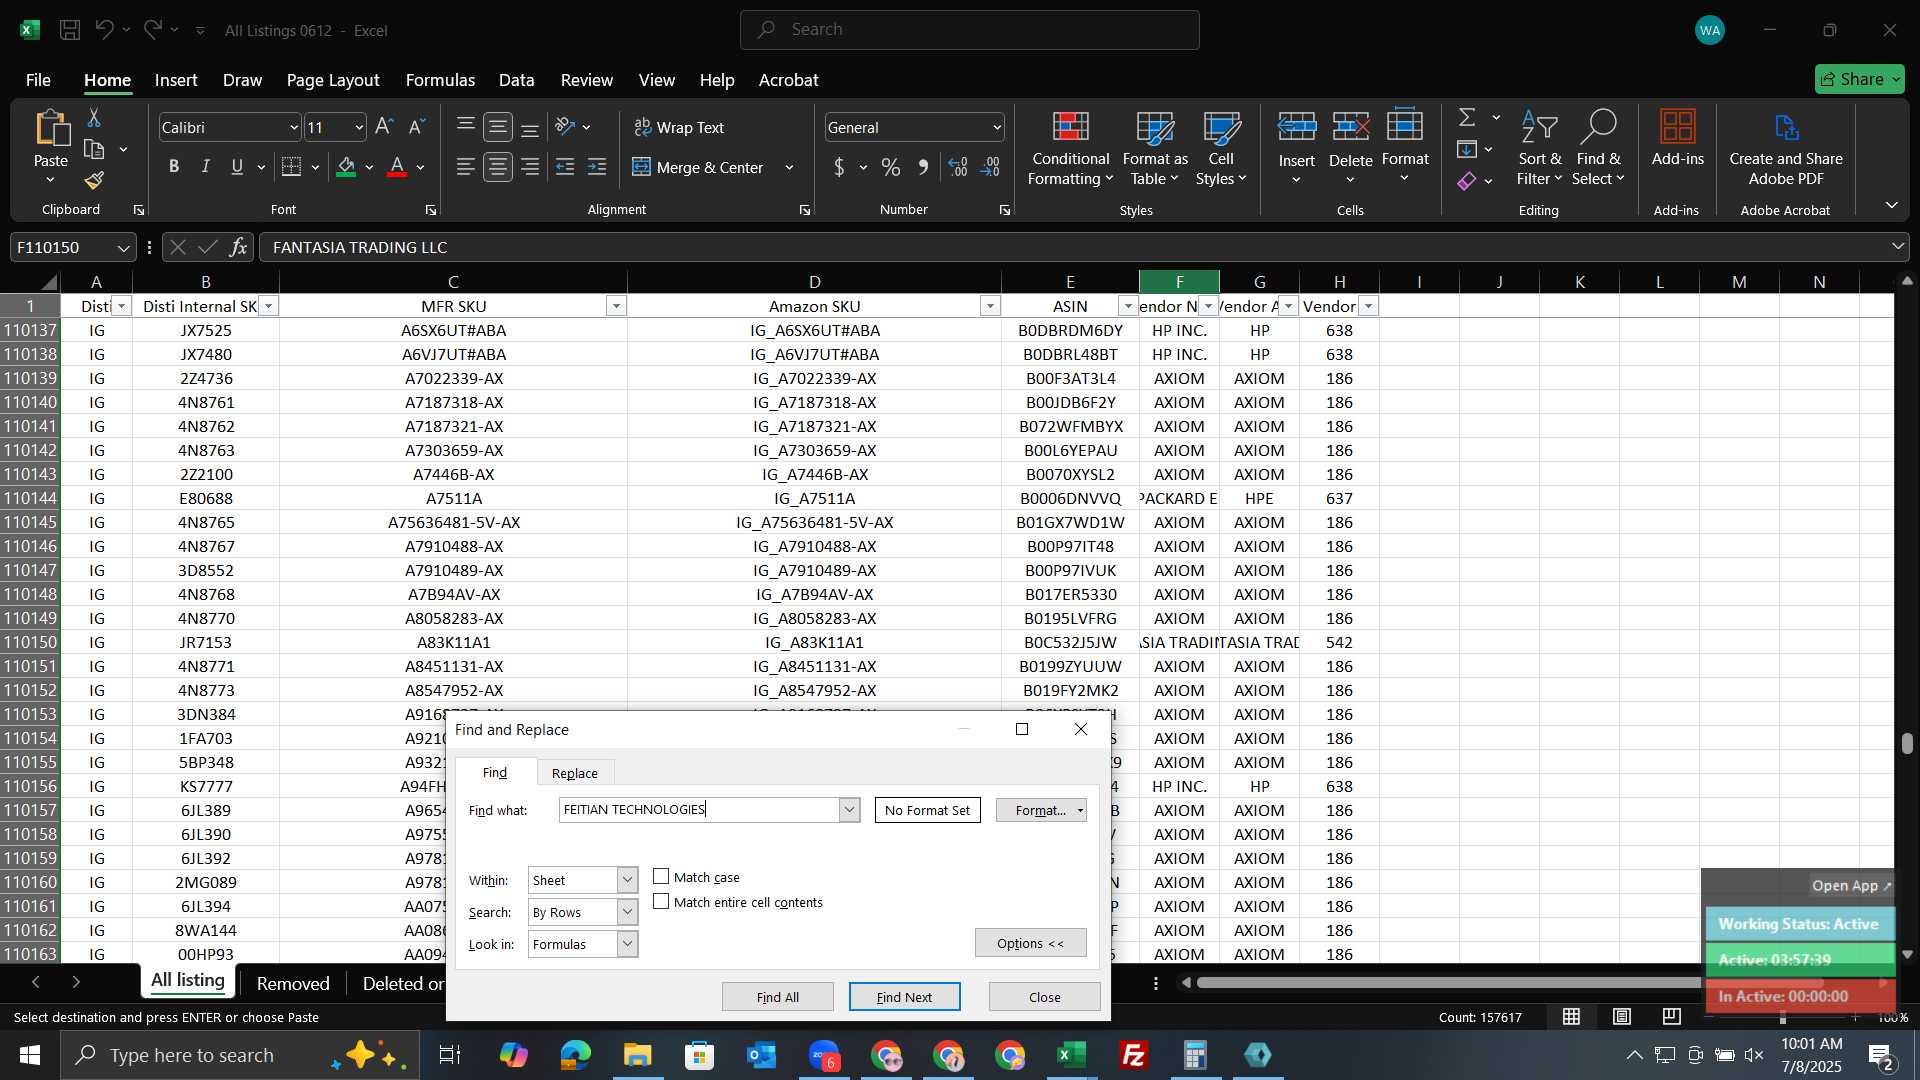Screen dimensions: 1920x1080
Task: Open the font name Calibri dropdown
Action: pos(294,127)
